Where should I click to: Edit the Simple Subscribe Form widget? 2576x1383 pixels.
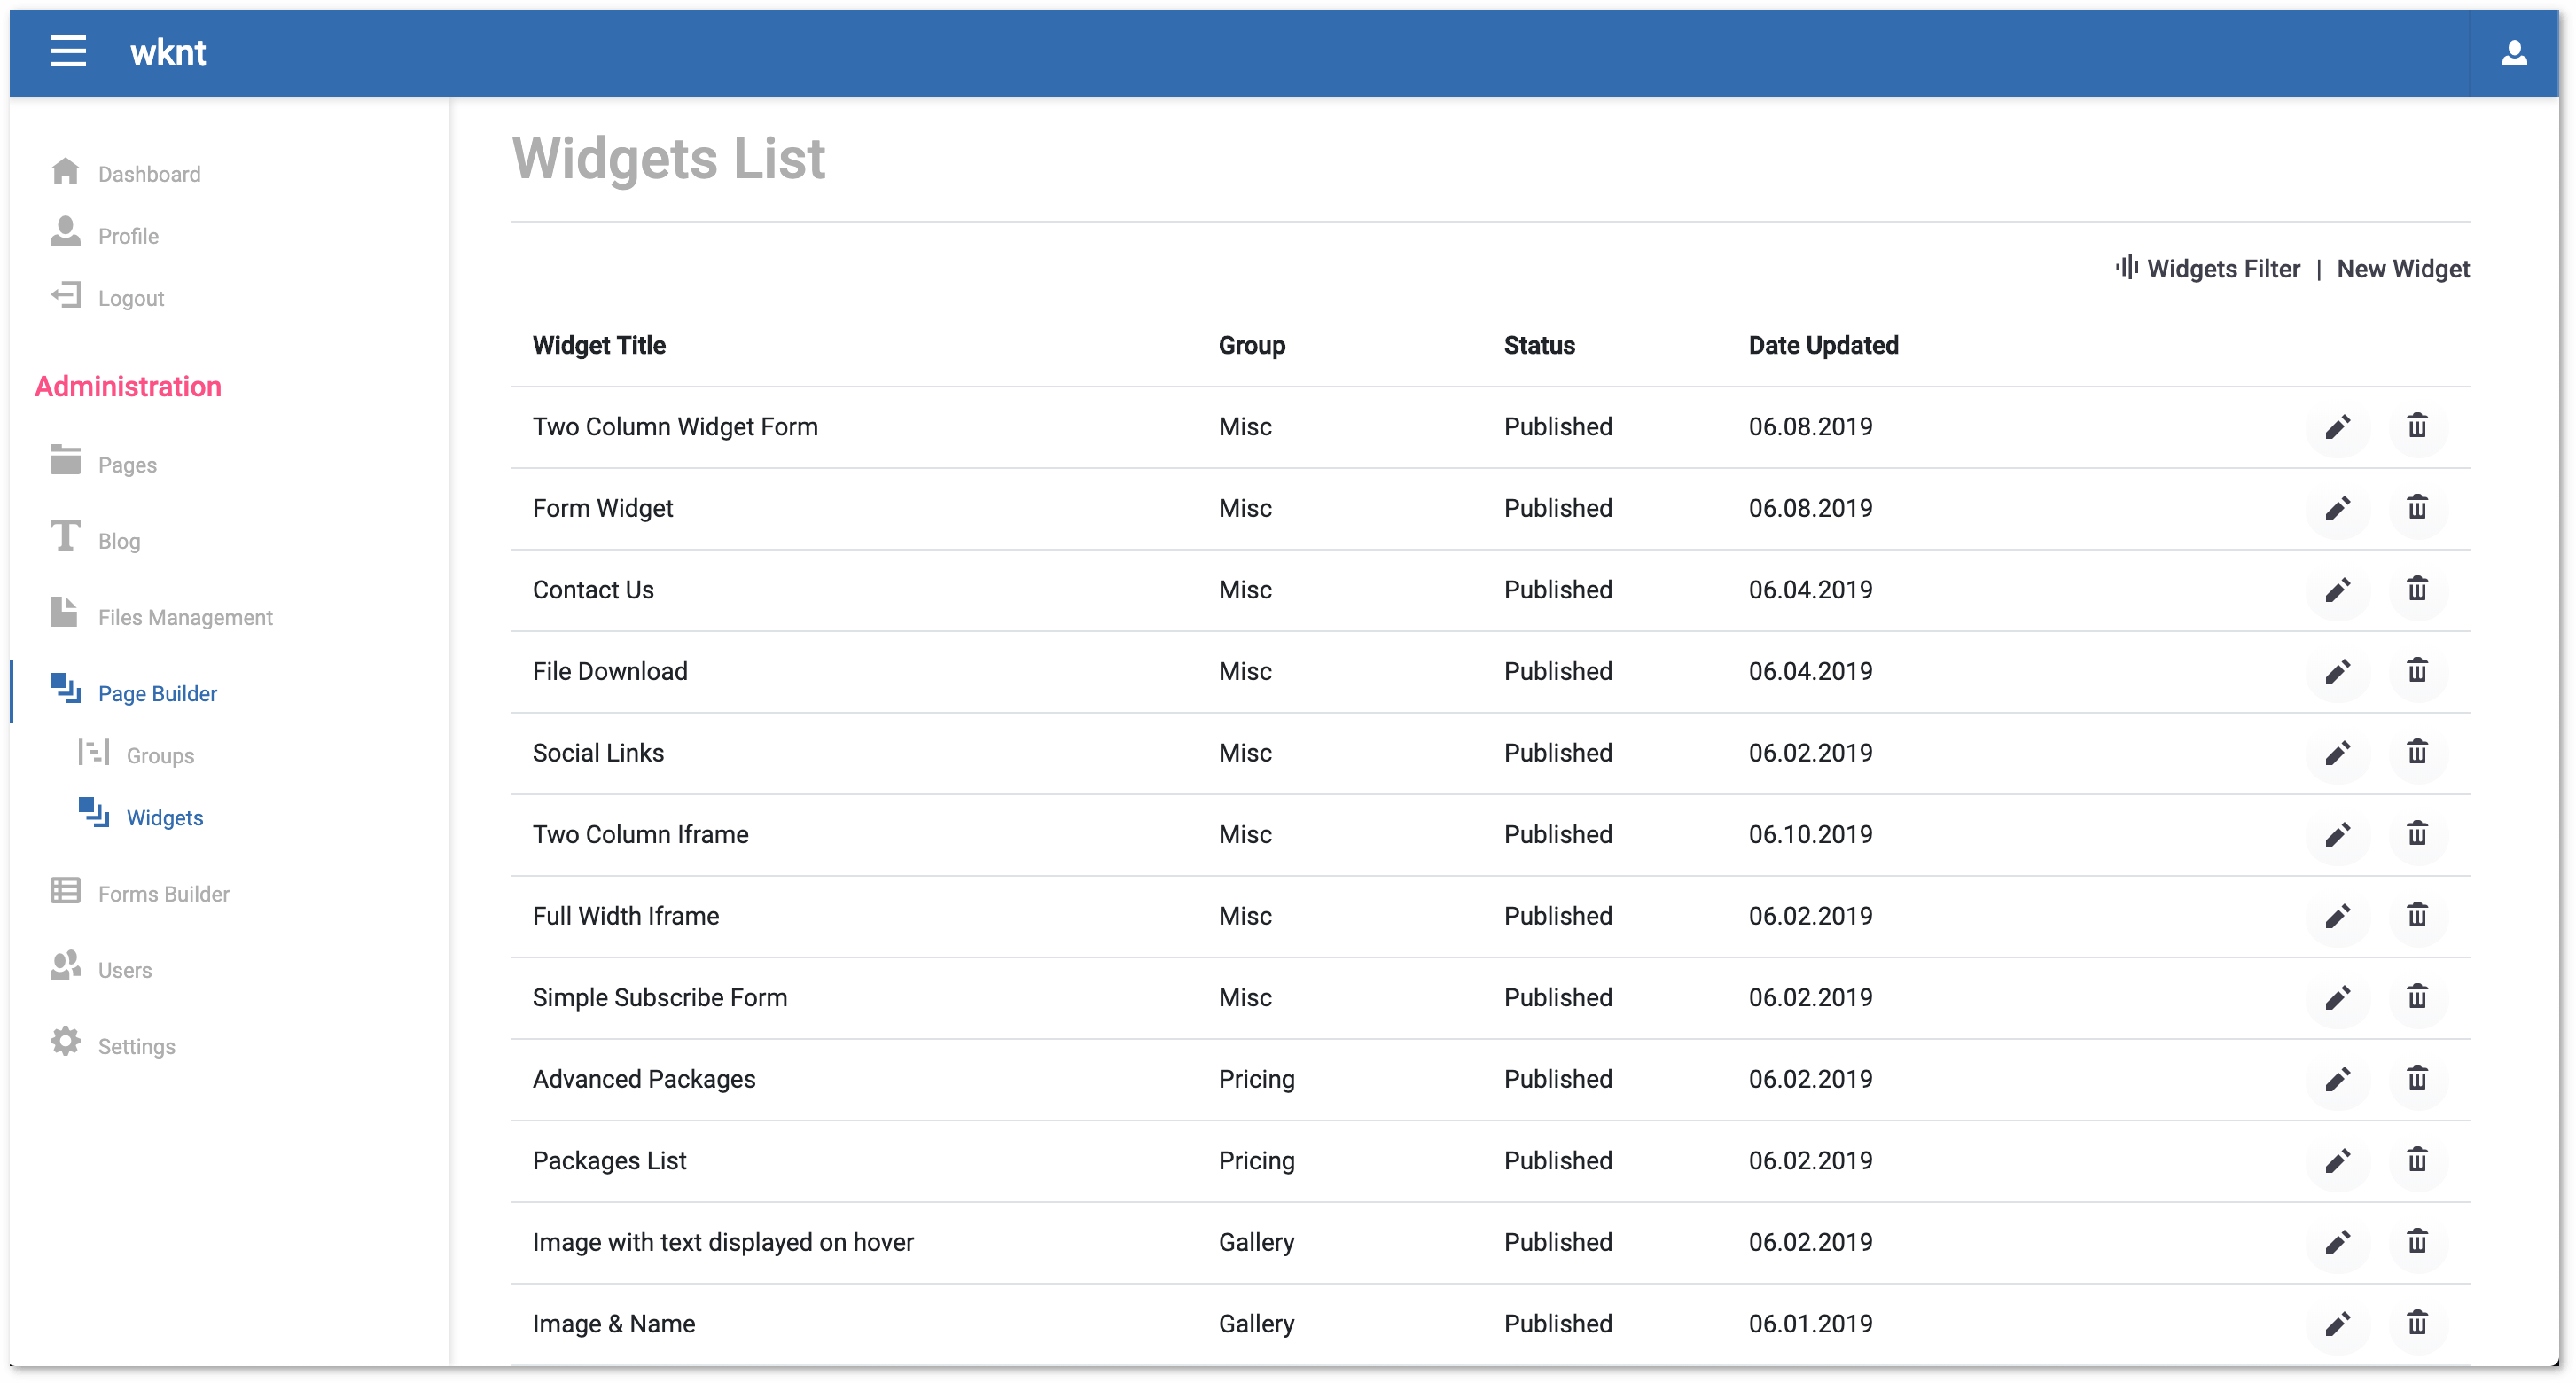[2337, 998]
